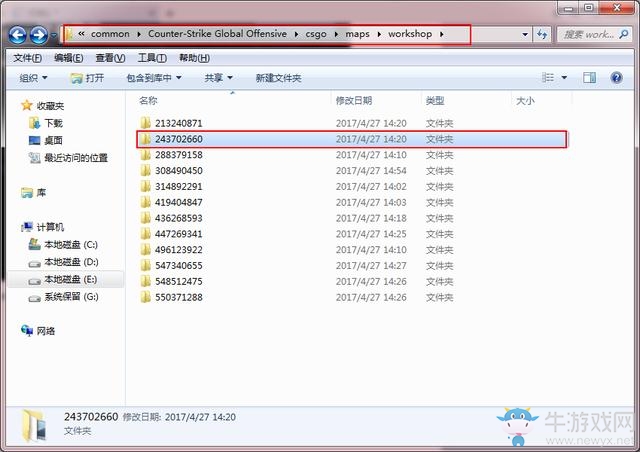The image size is (640, 452).
Task: Open the view options dropdown arrow
Action: (x=564, y=77)
